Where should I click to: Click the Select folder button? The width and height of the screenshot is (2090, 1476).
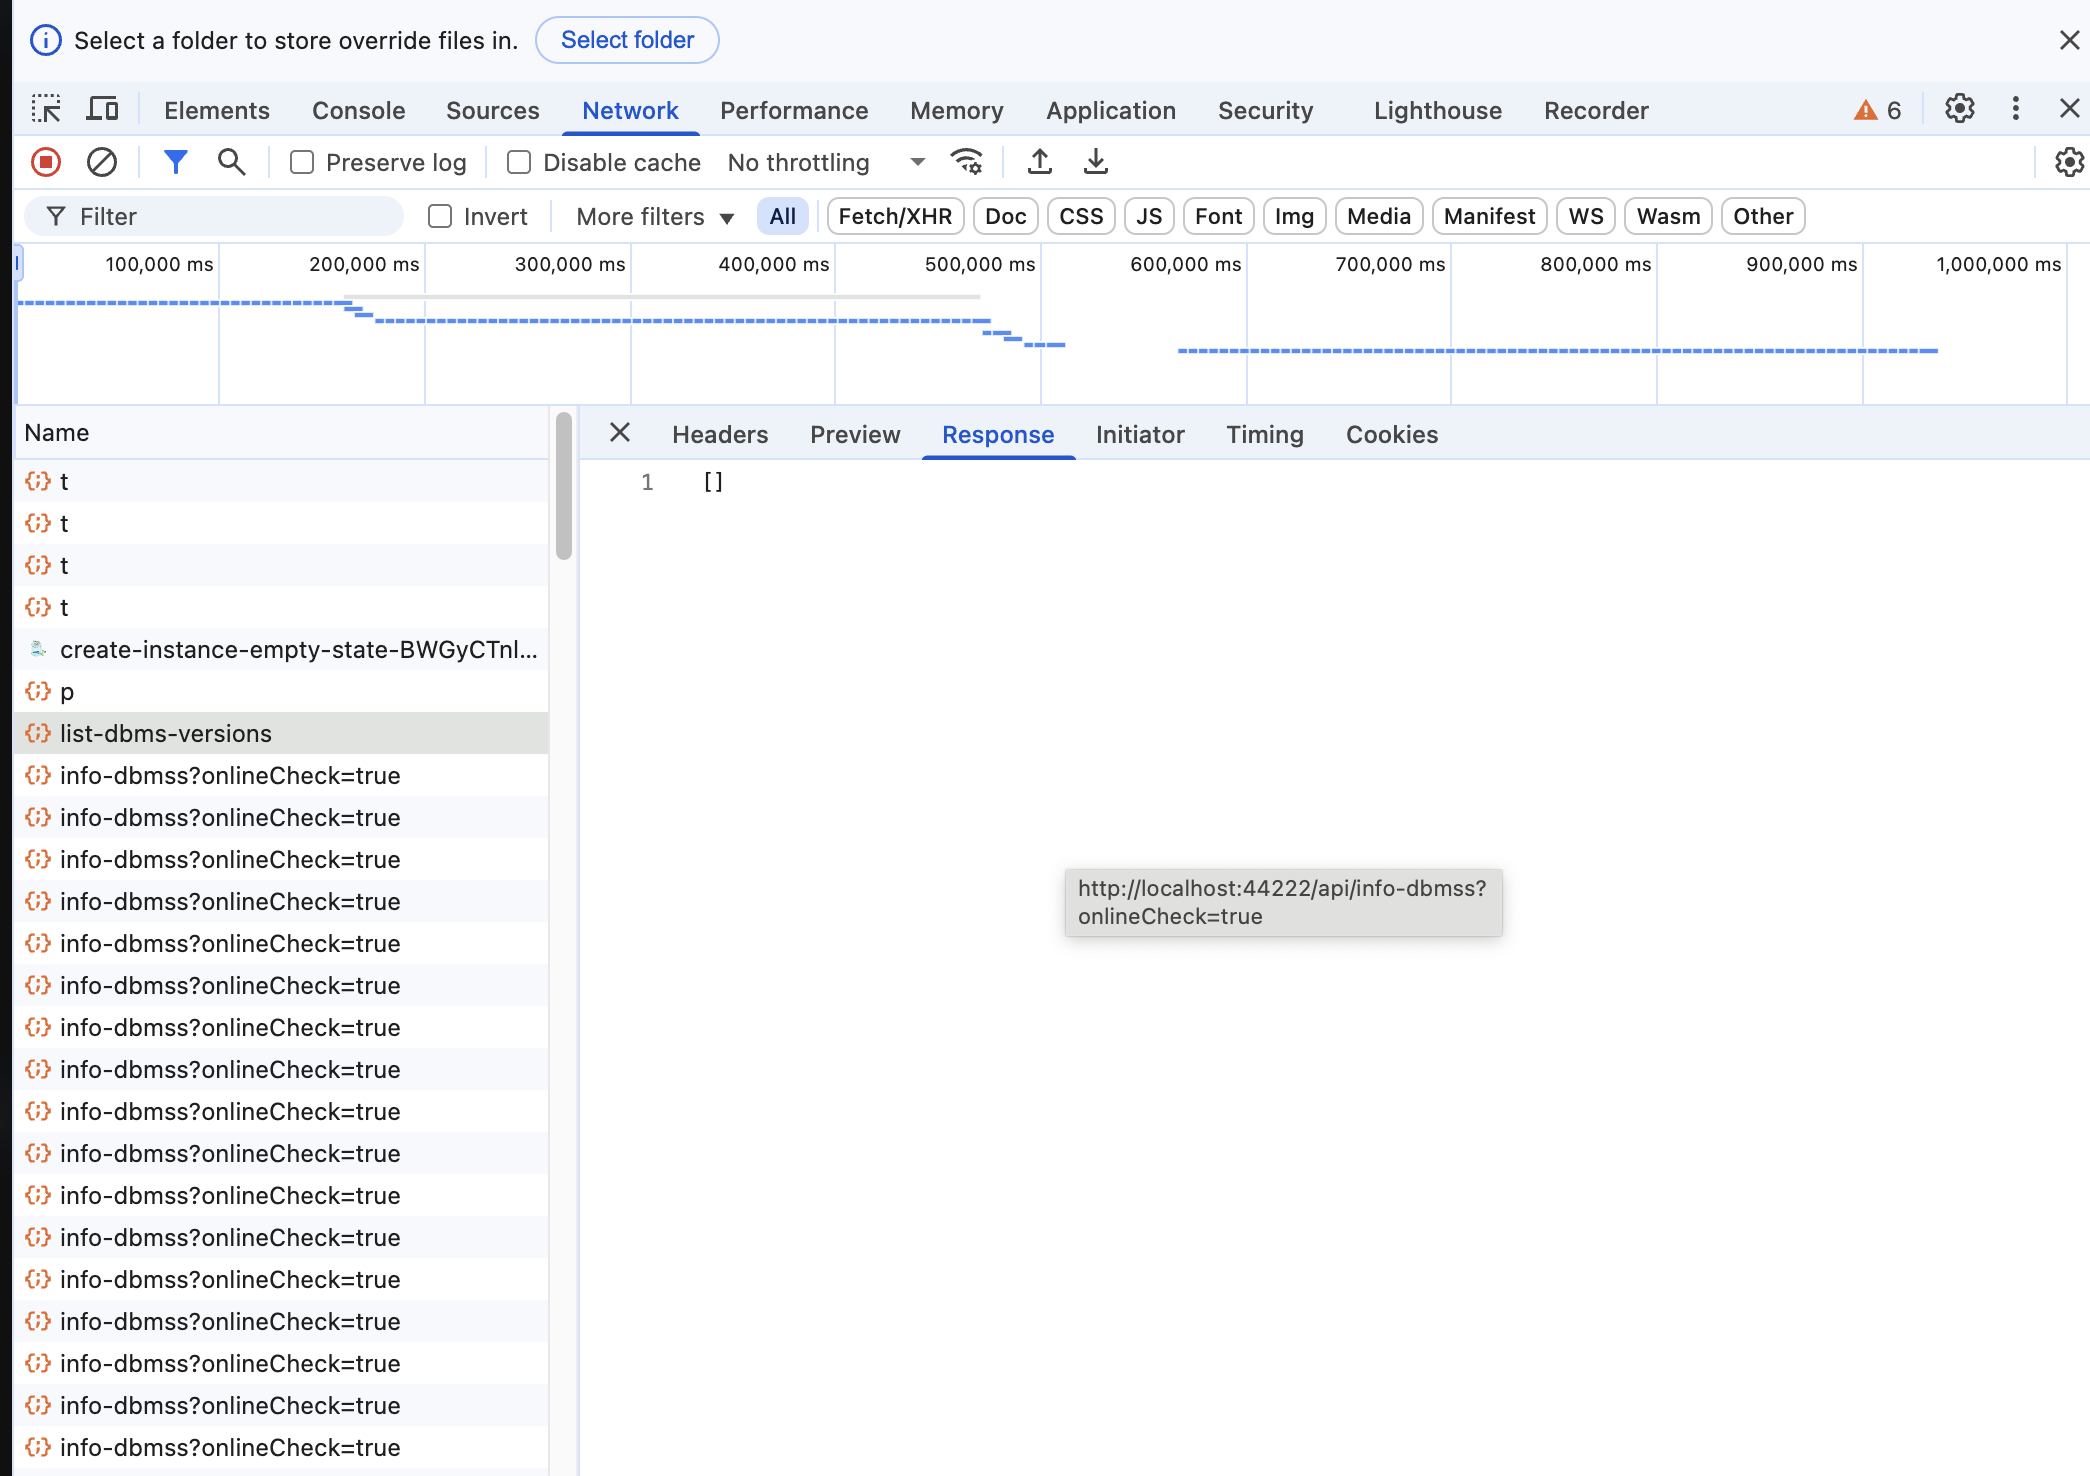point(627,40)
